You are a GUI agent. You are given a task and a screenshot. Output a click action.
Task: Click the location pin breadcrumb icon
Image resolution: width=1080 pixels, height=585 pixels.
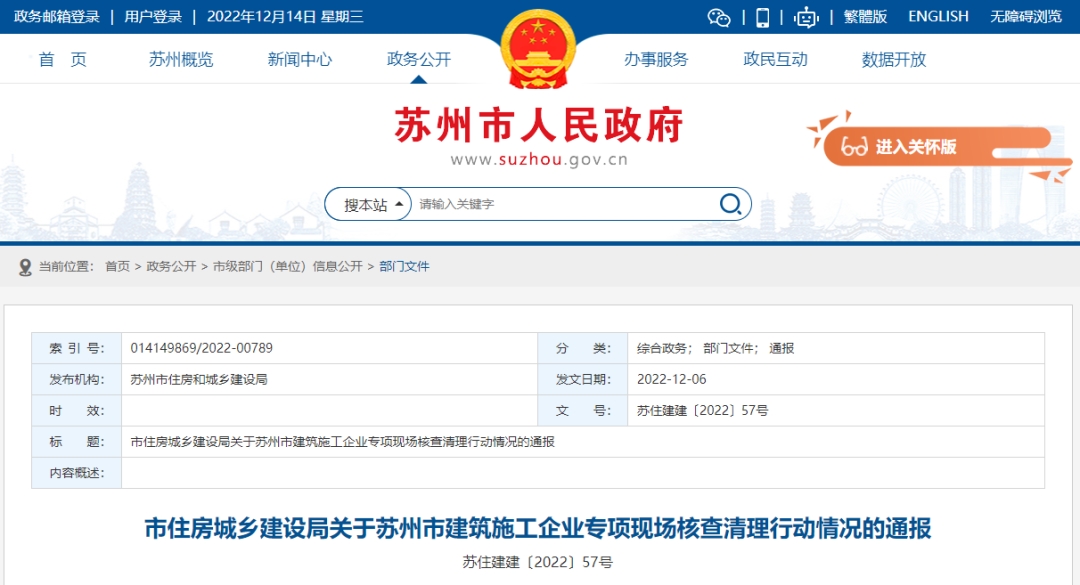pos(22,267)
